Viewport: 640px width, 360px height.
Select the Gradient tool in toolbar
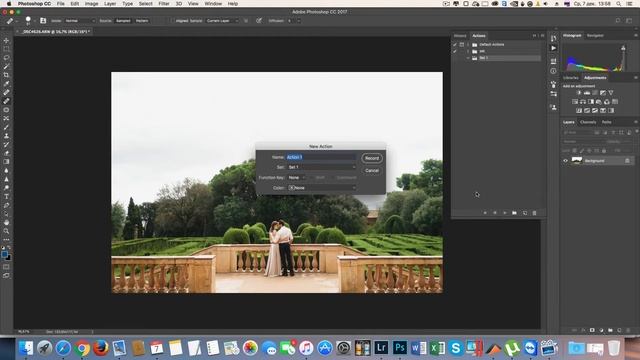tap(6, 162)
